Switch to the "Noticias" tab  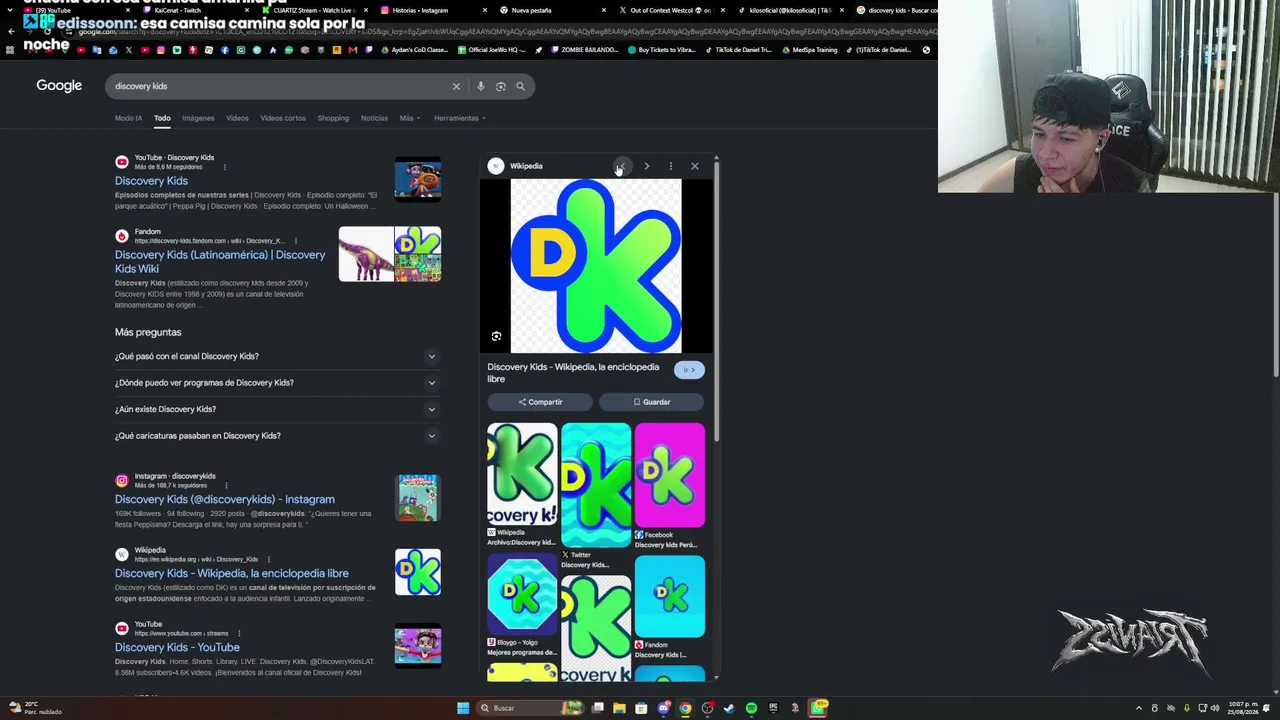374,118
